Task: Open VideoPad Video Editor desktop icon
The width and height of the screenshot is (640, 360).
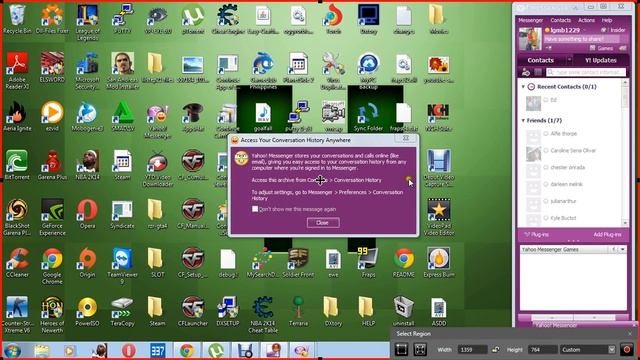Action: 439,217
